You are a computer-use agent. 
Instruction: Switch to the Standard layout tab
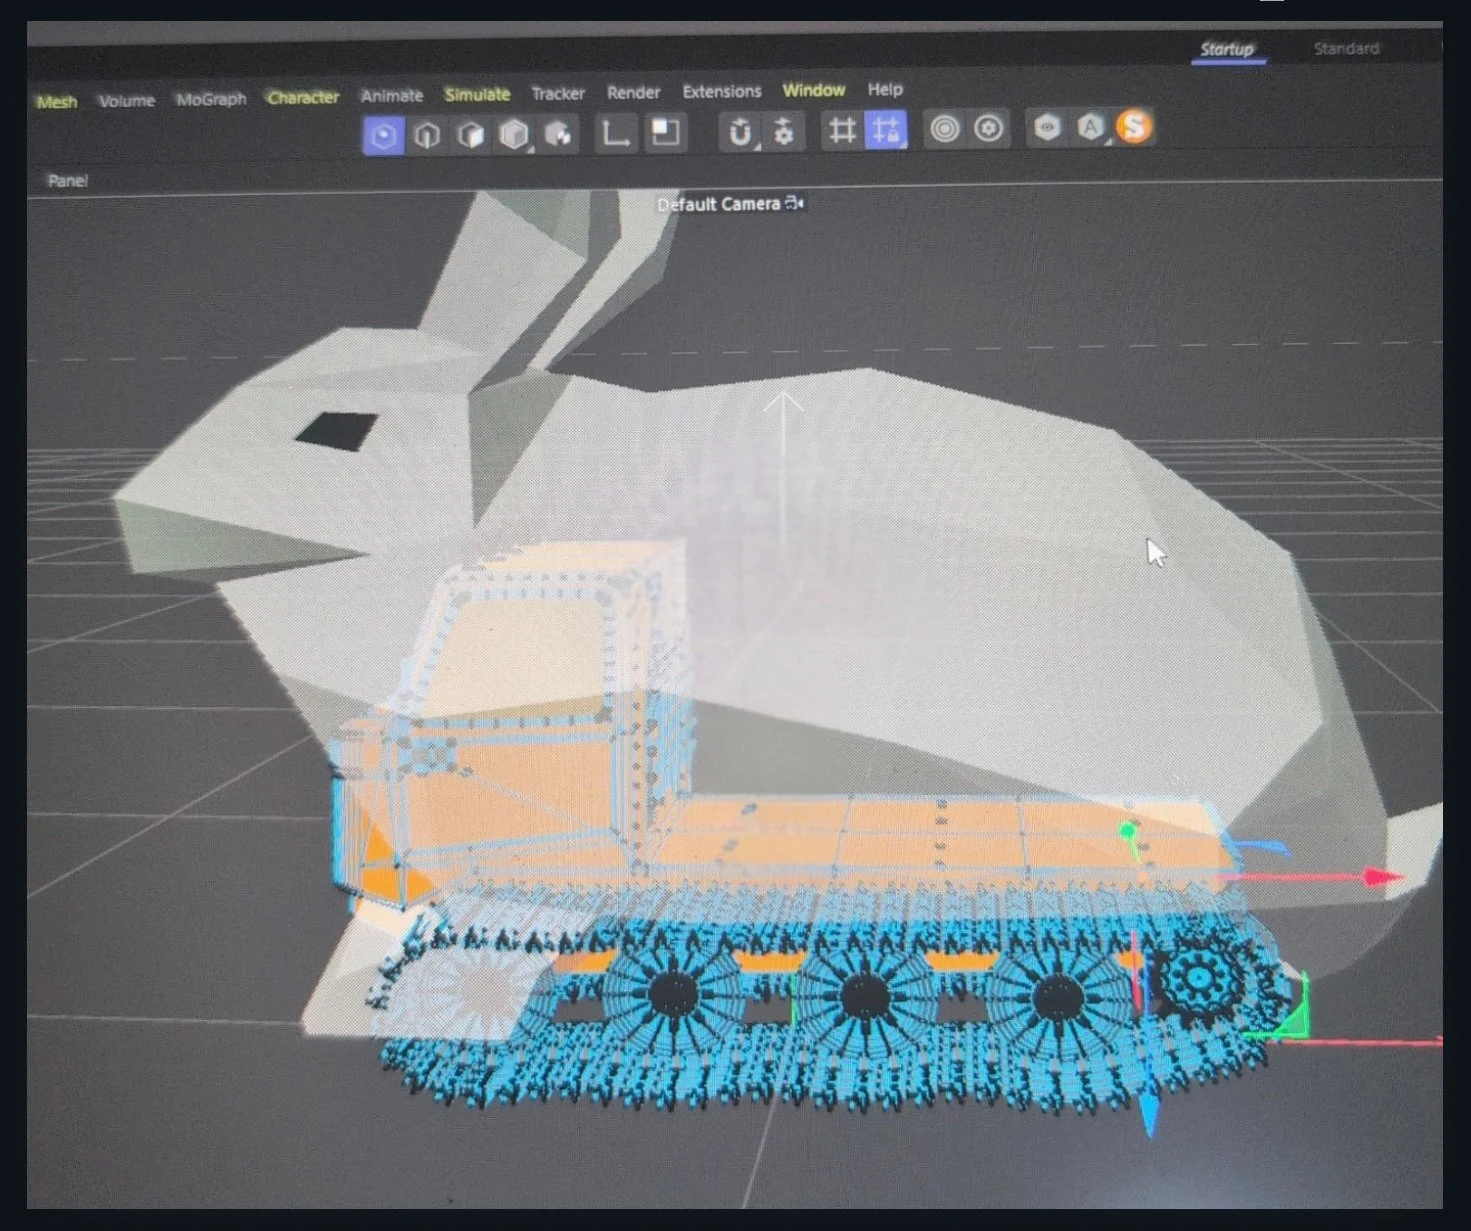click(1345, 48)
